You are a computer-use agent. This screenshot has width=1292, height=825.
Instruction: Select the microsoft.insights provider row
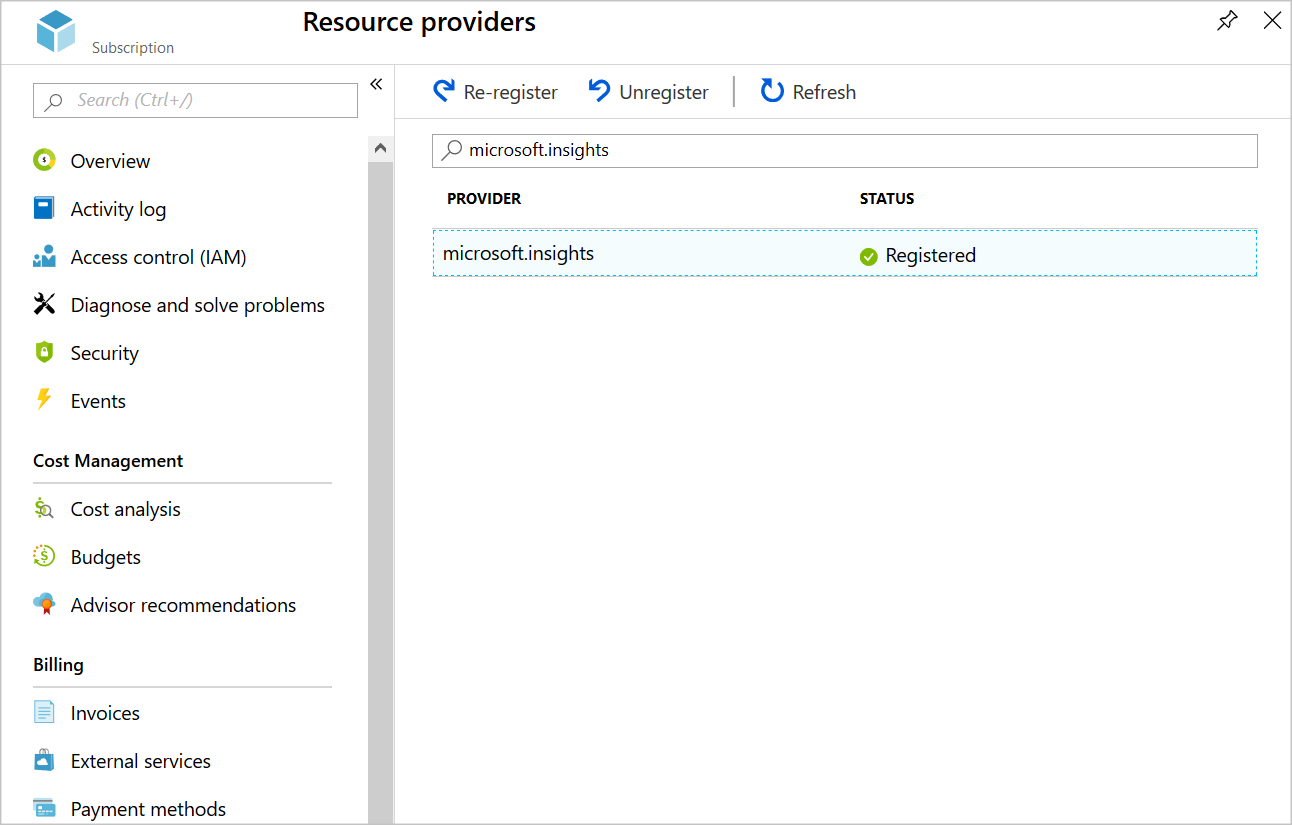(x=844, y=253)
